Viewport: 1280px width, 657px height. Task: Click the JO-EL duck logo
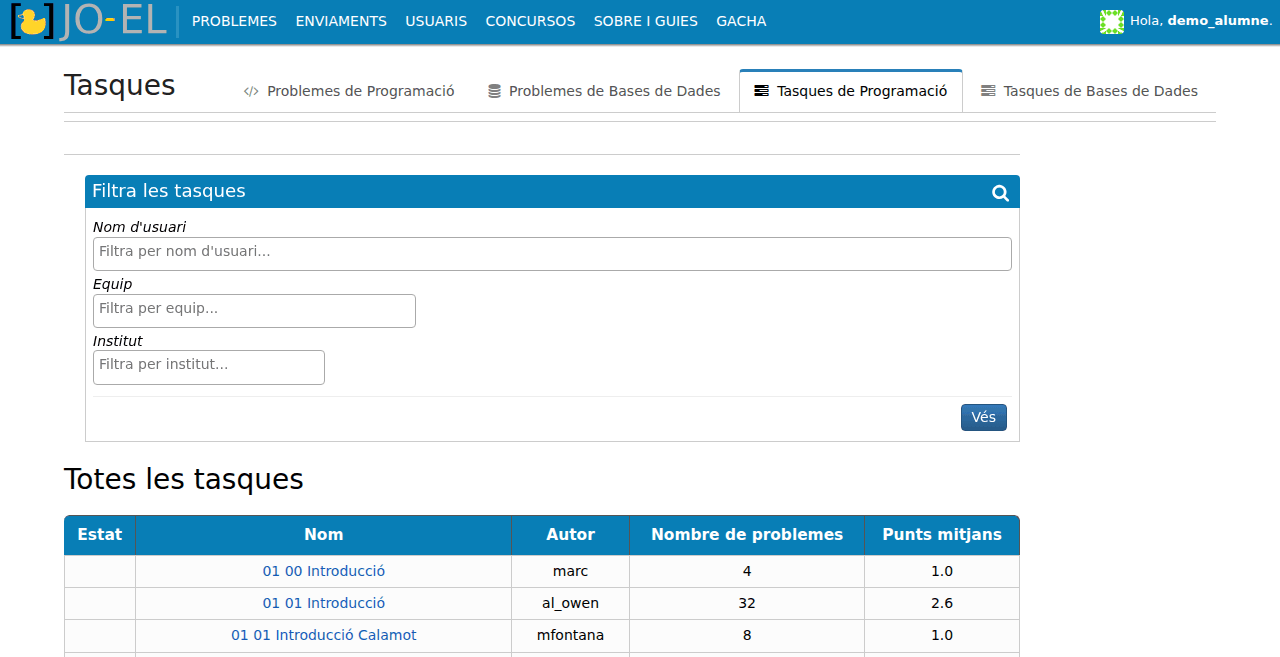point(88,21)
